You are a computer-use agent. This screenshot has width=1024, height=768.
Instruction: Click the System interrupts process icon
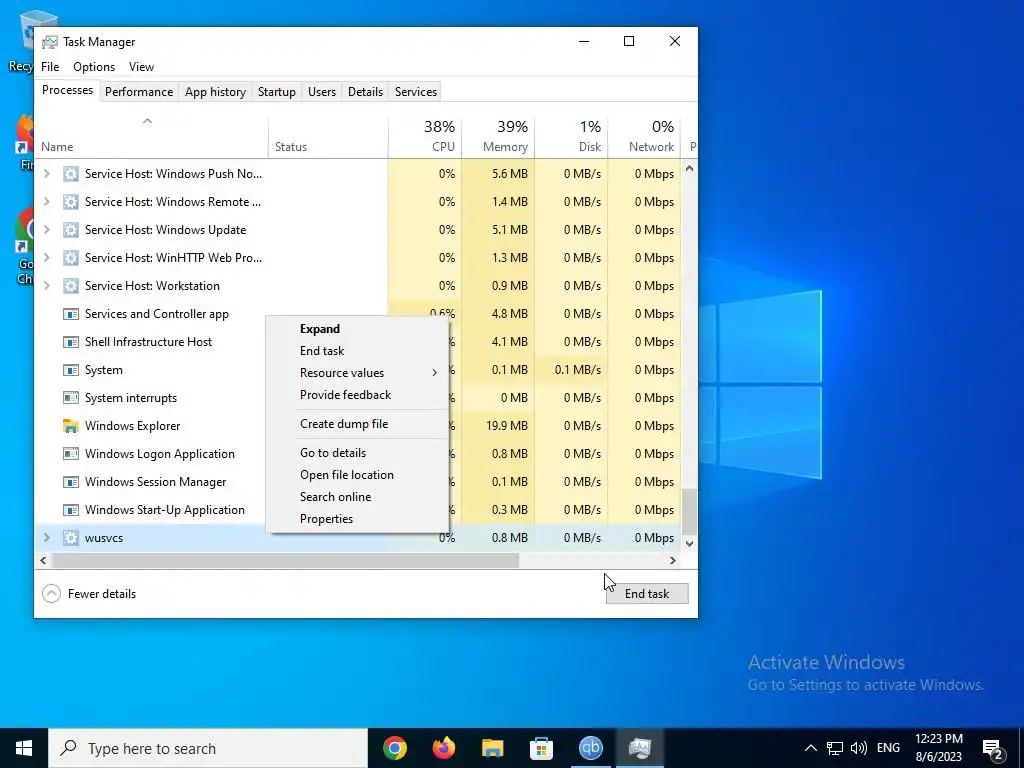(71, 398)
